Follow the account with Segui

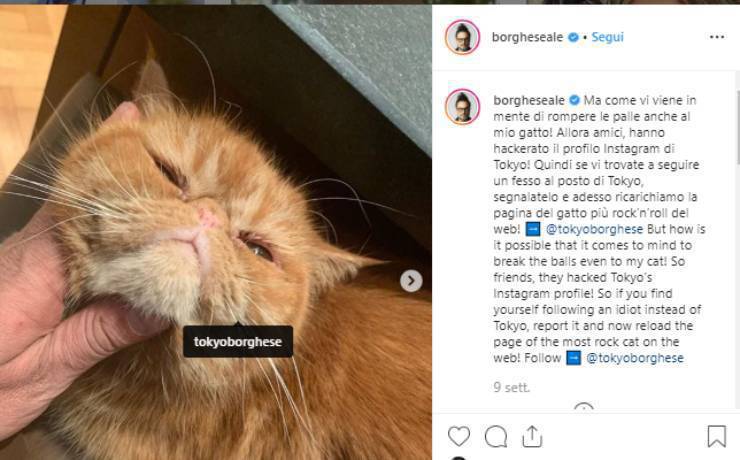(607, 37)
